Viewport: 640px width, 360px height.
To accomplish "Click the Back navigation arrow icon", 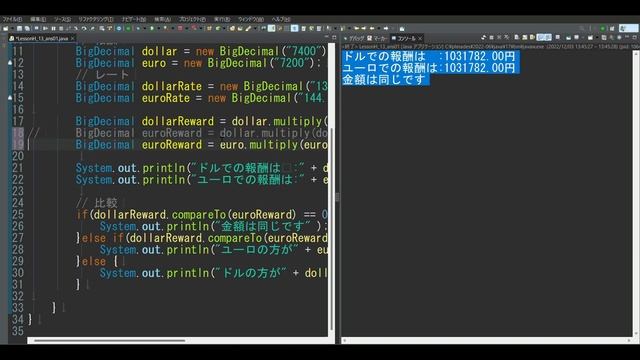I will tap(372, 29).
